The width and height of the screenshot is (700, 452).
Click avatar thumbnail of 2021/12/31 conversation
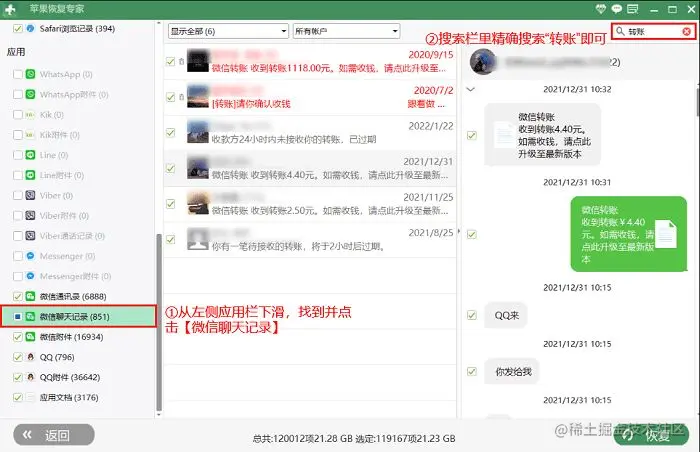[198, 167]
